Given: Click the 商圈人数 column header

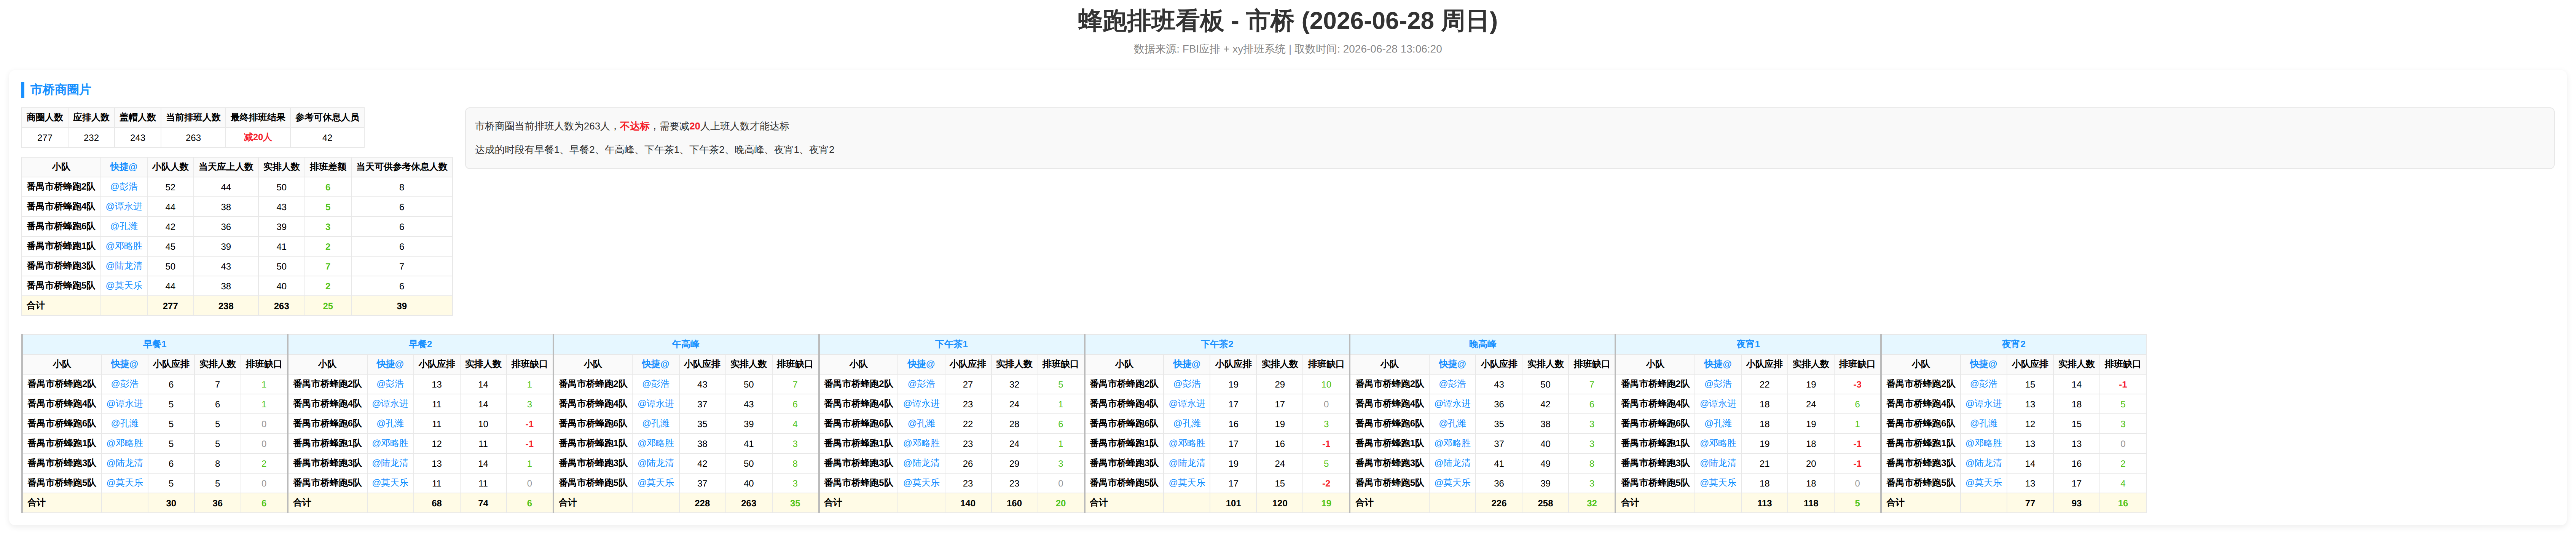Looking at the screenshot, I should [x=45, y=118].
